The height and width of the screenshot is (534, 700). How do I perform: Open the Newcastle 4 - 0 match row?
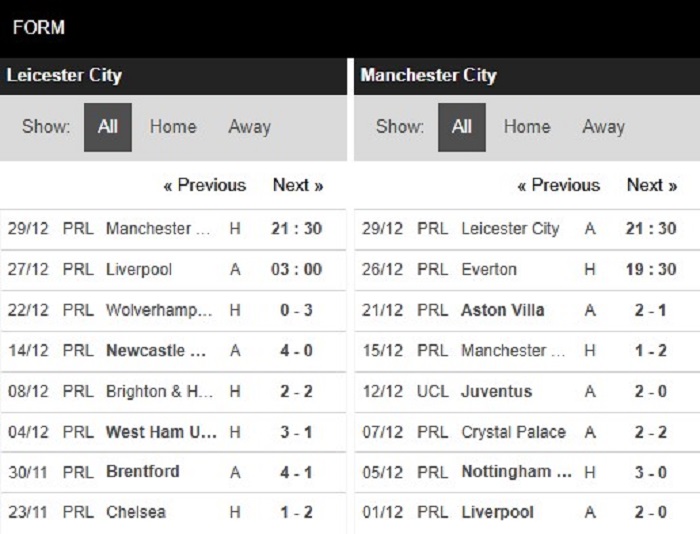(x=173, y=351)
